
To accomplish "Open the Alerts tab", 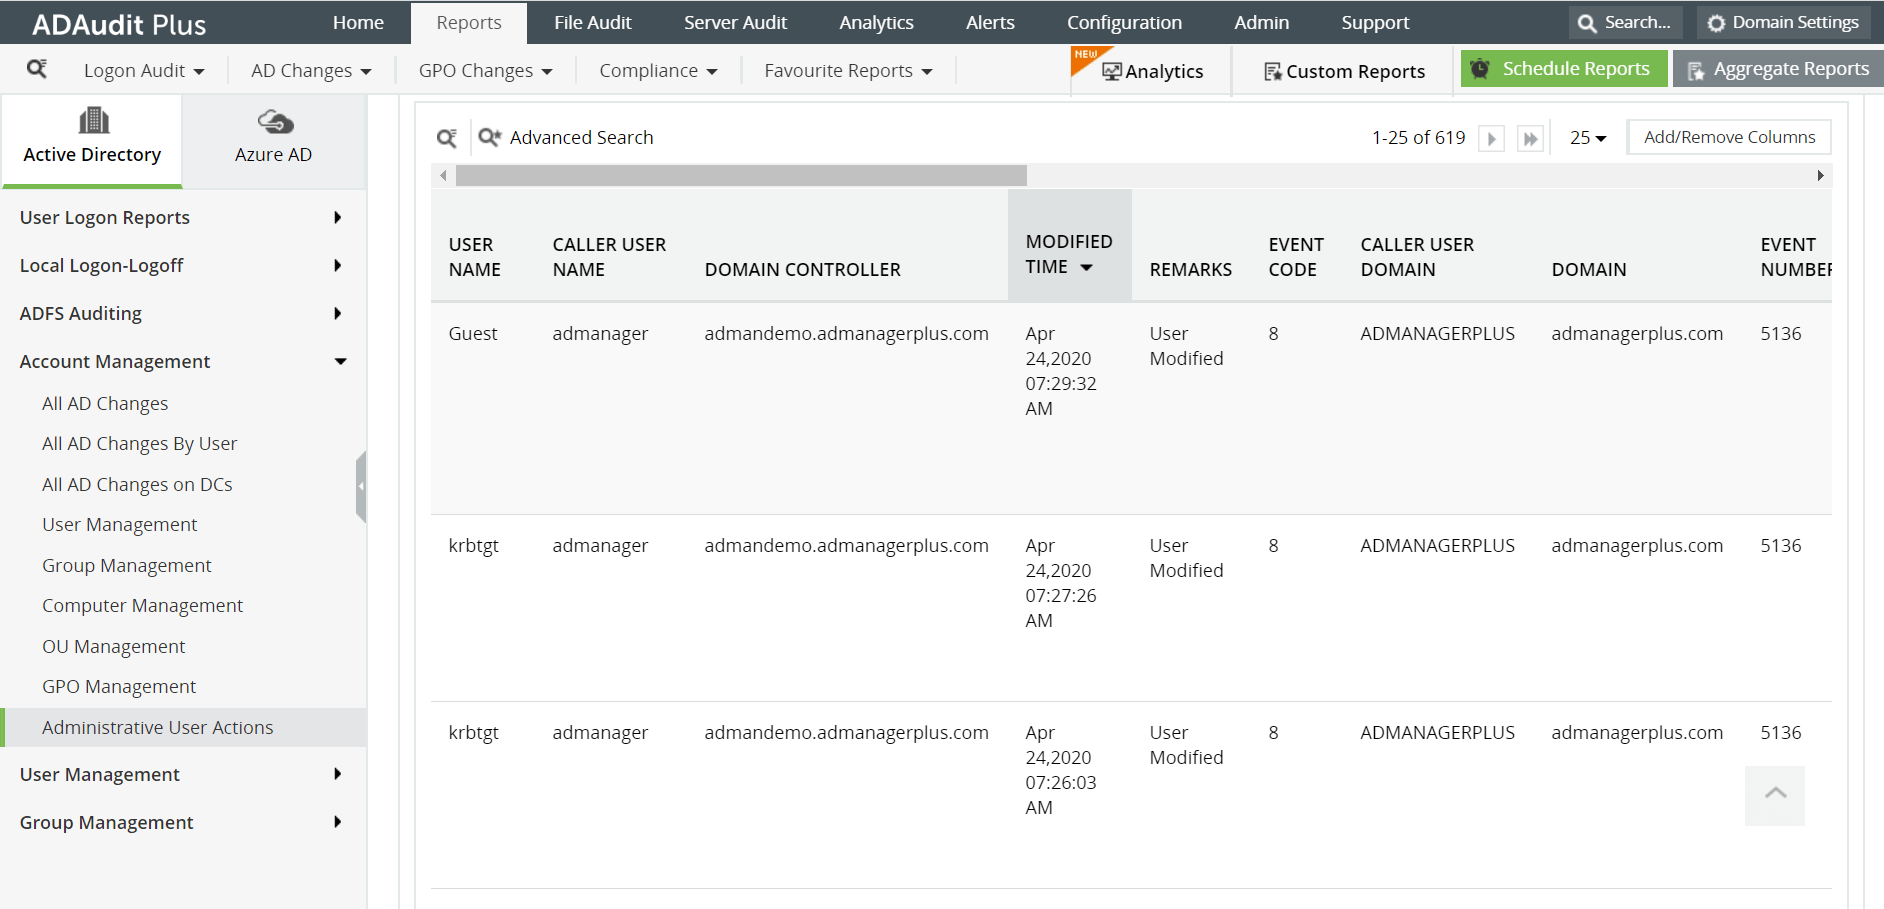I will [990, 22].
